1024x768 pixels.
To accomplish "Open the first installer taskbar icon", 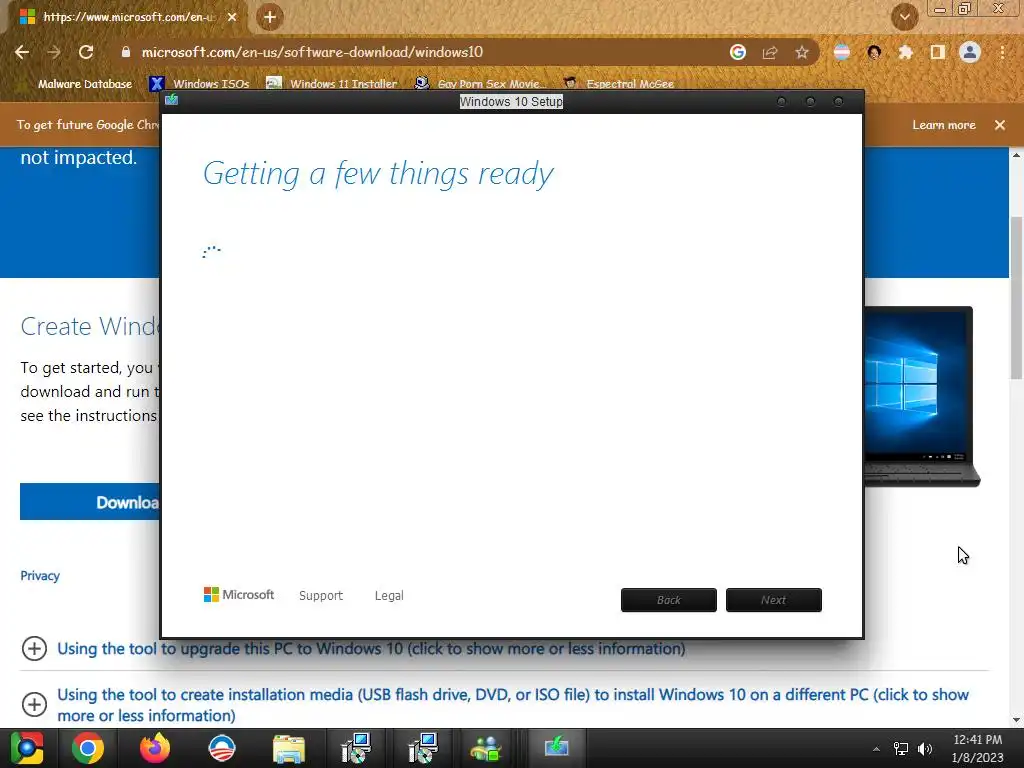I will (356, 748).
